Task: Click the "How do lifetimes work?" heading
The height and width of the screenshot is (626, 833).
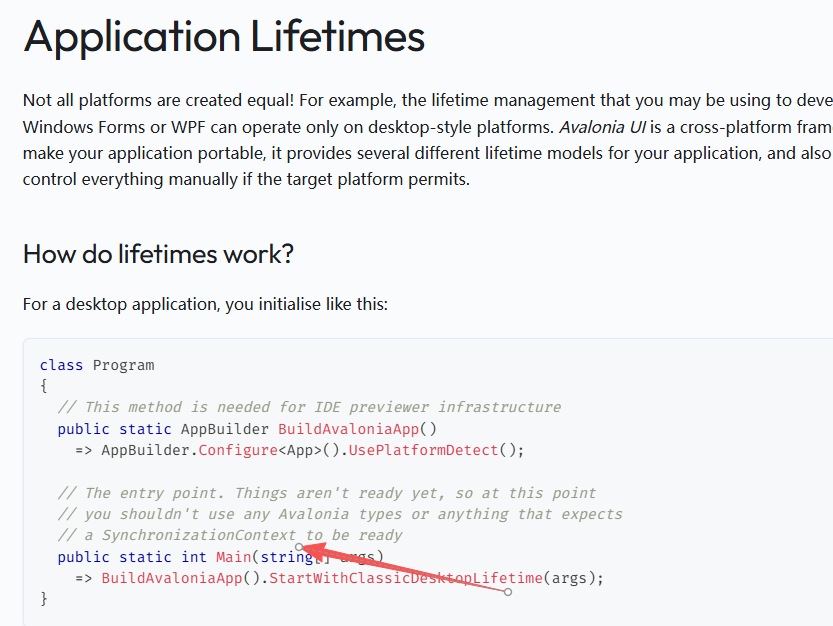Action: [x=158, y=253]
